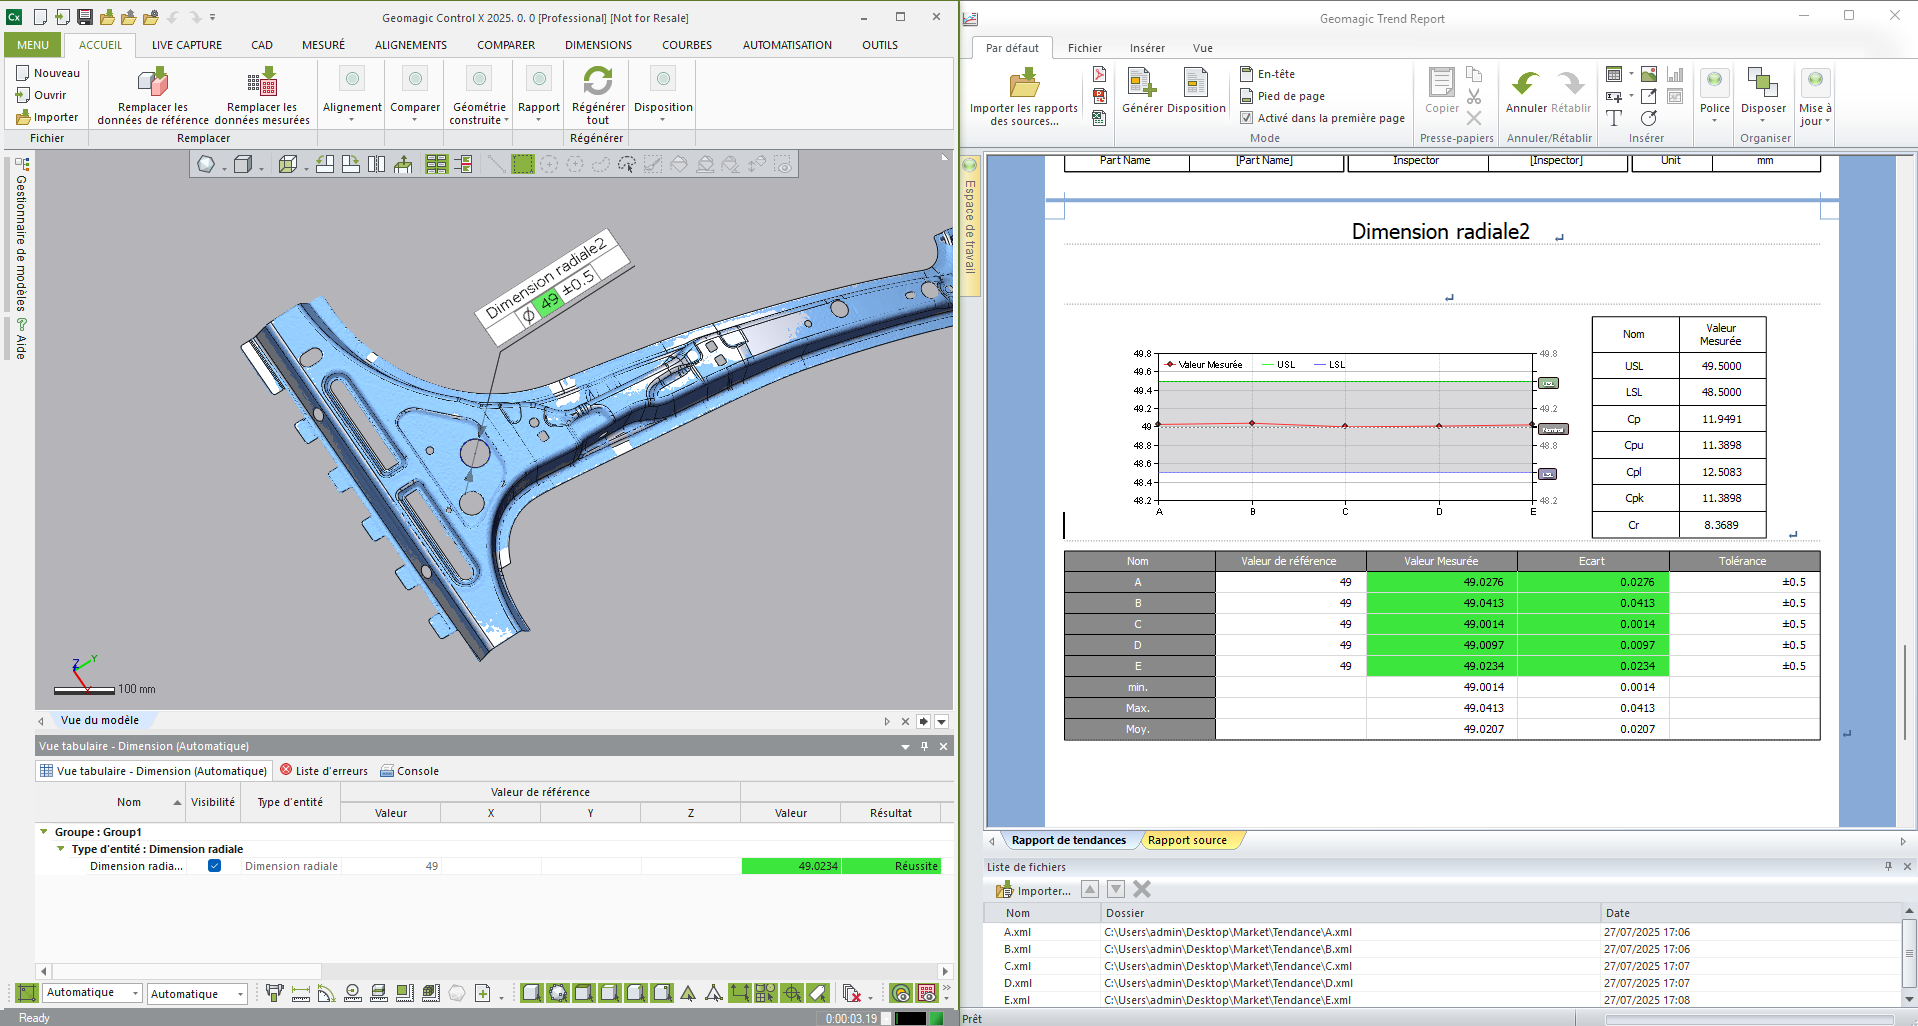Screen dimensions: 1918x1026
Task: Expand the Alignement dropdown menu
Action: point(352,120)
